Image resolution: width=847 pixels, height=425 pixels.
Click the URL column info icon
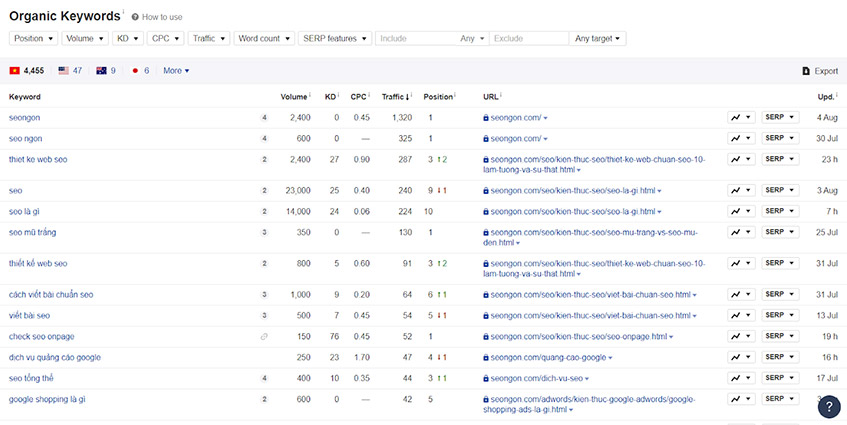[501, 96]
